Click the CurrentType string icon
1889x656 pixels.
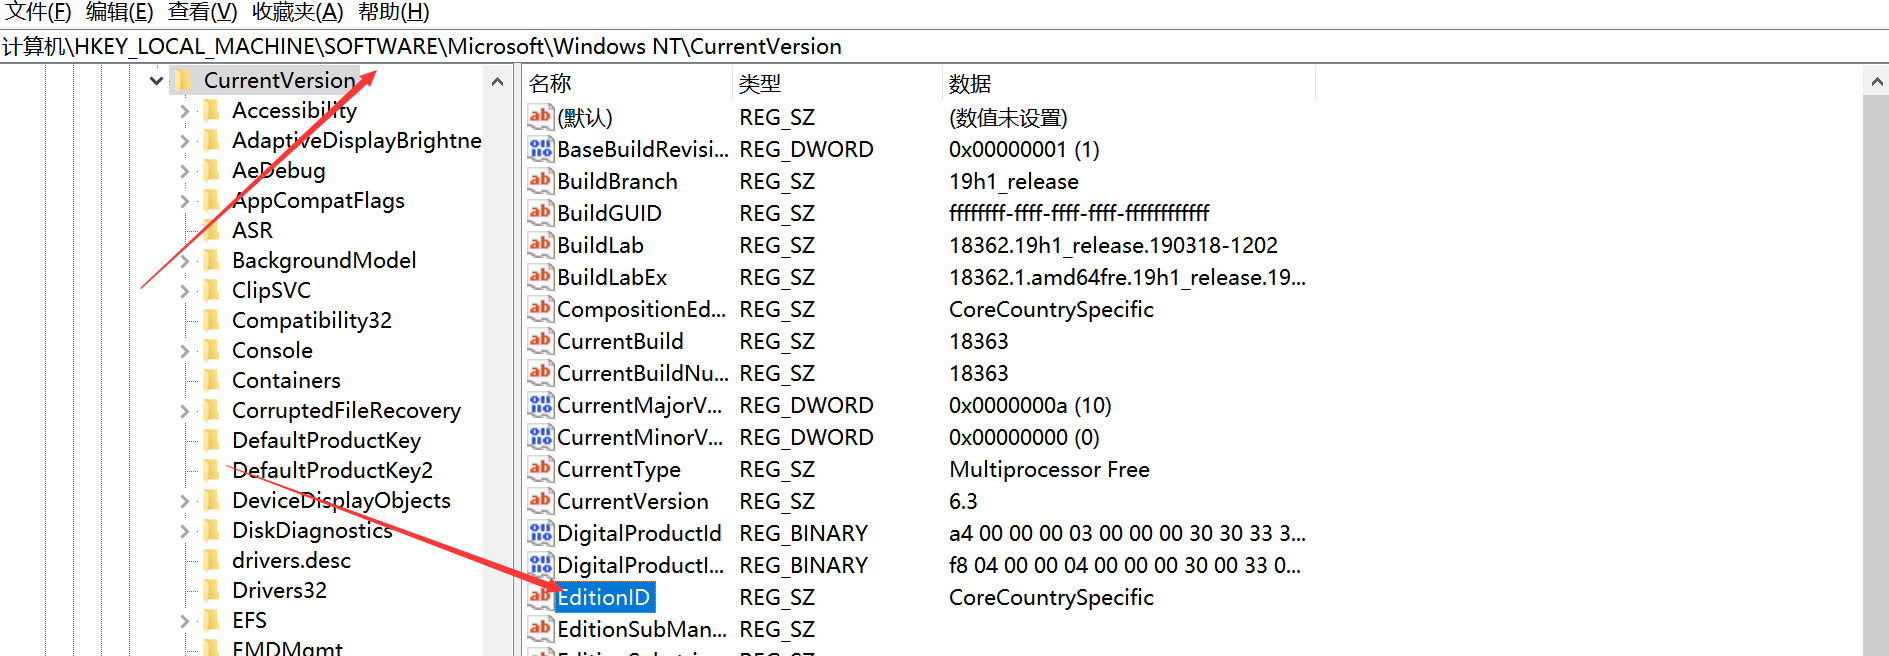coord(540,469)
